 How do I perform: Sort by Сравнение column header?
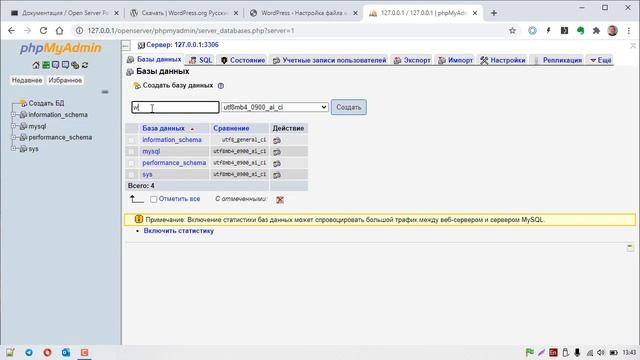pos(231,128)
